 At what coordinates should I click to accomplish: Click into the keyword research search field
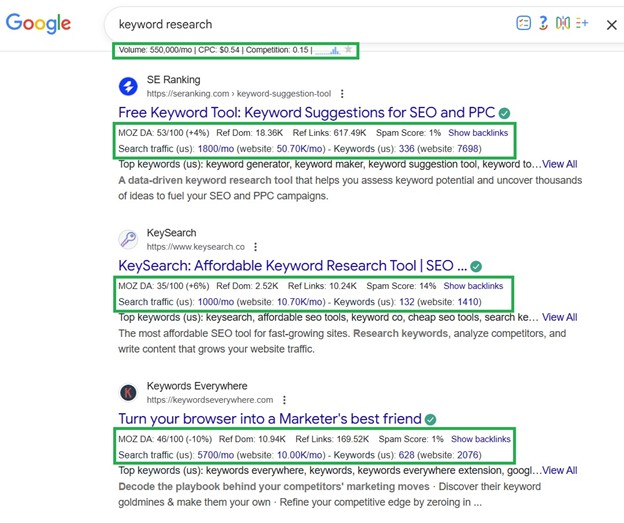pyautogui.click(x=300, y=24)
